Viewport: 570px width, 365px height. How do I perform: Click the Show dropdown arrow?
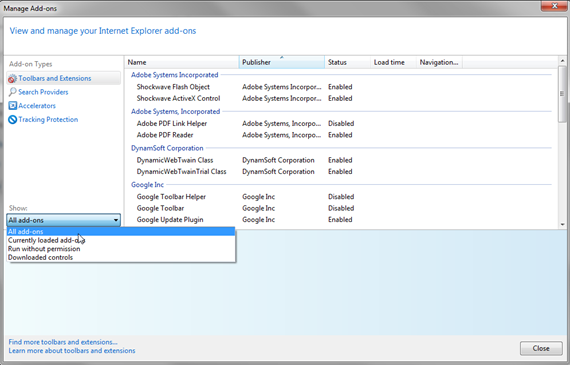click(x=116, y=220)
